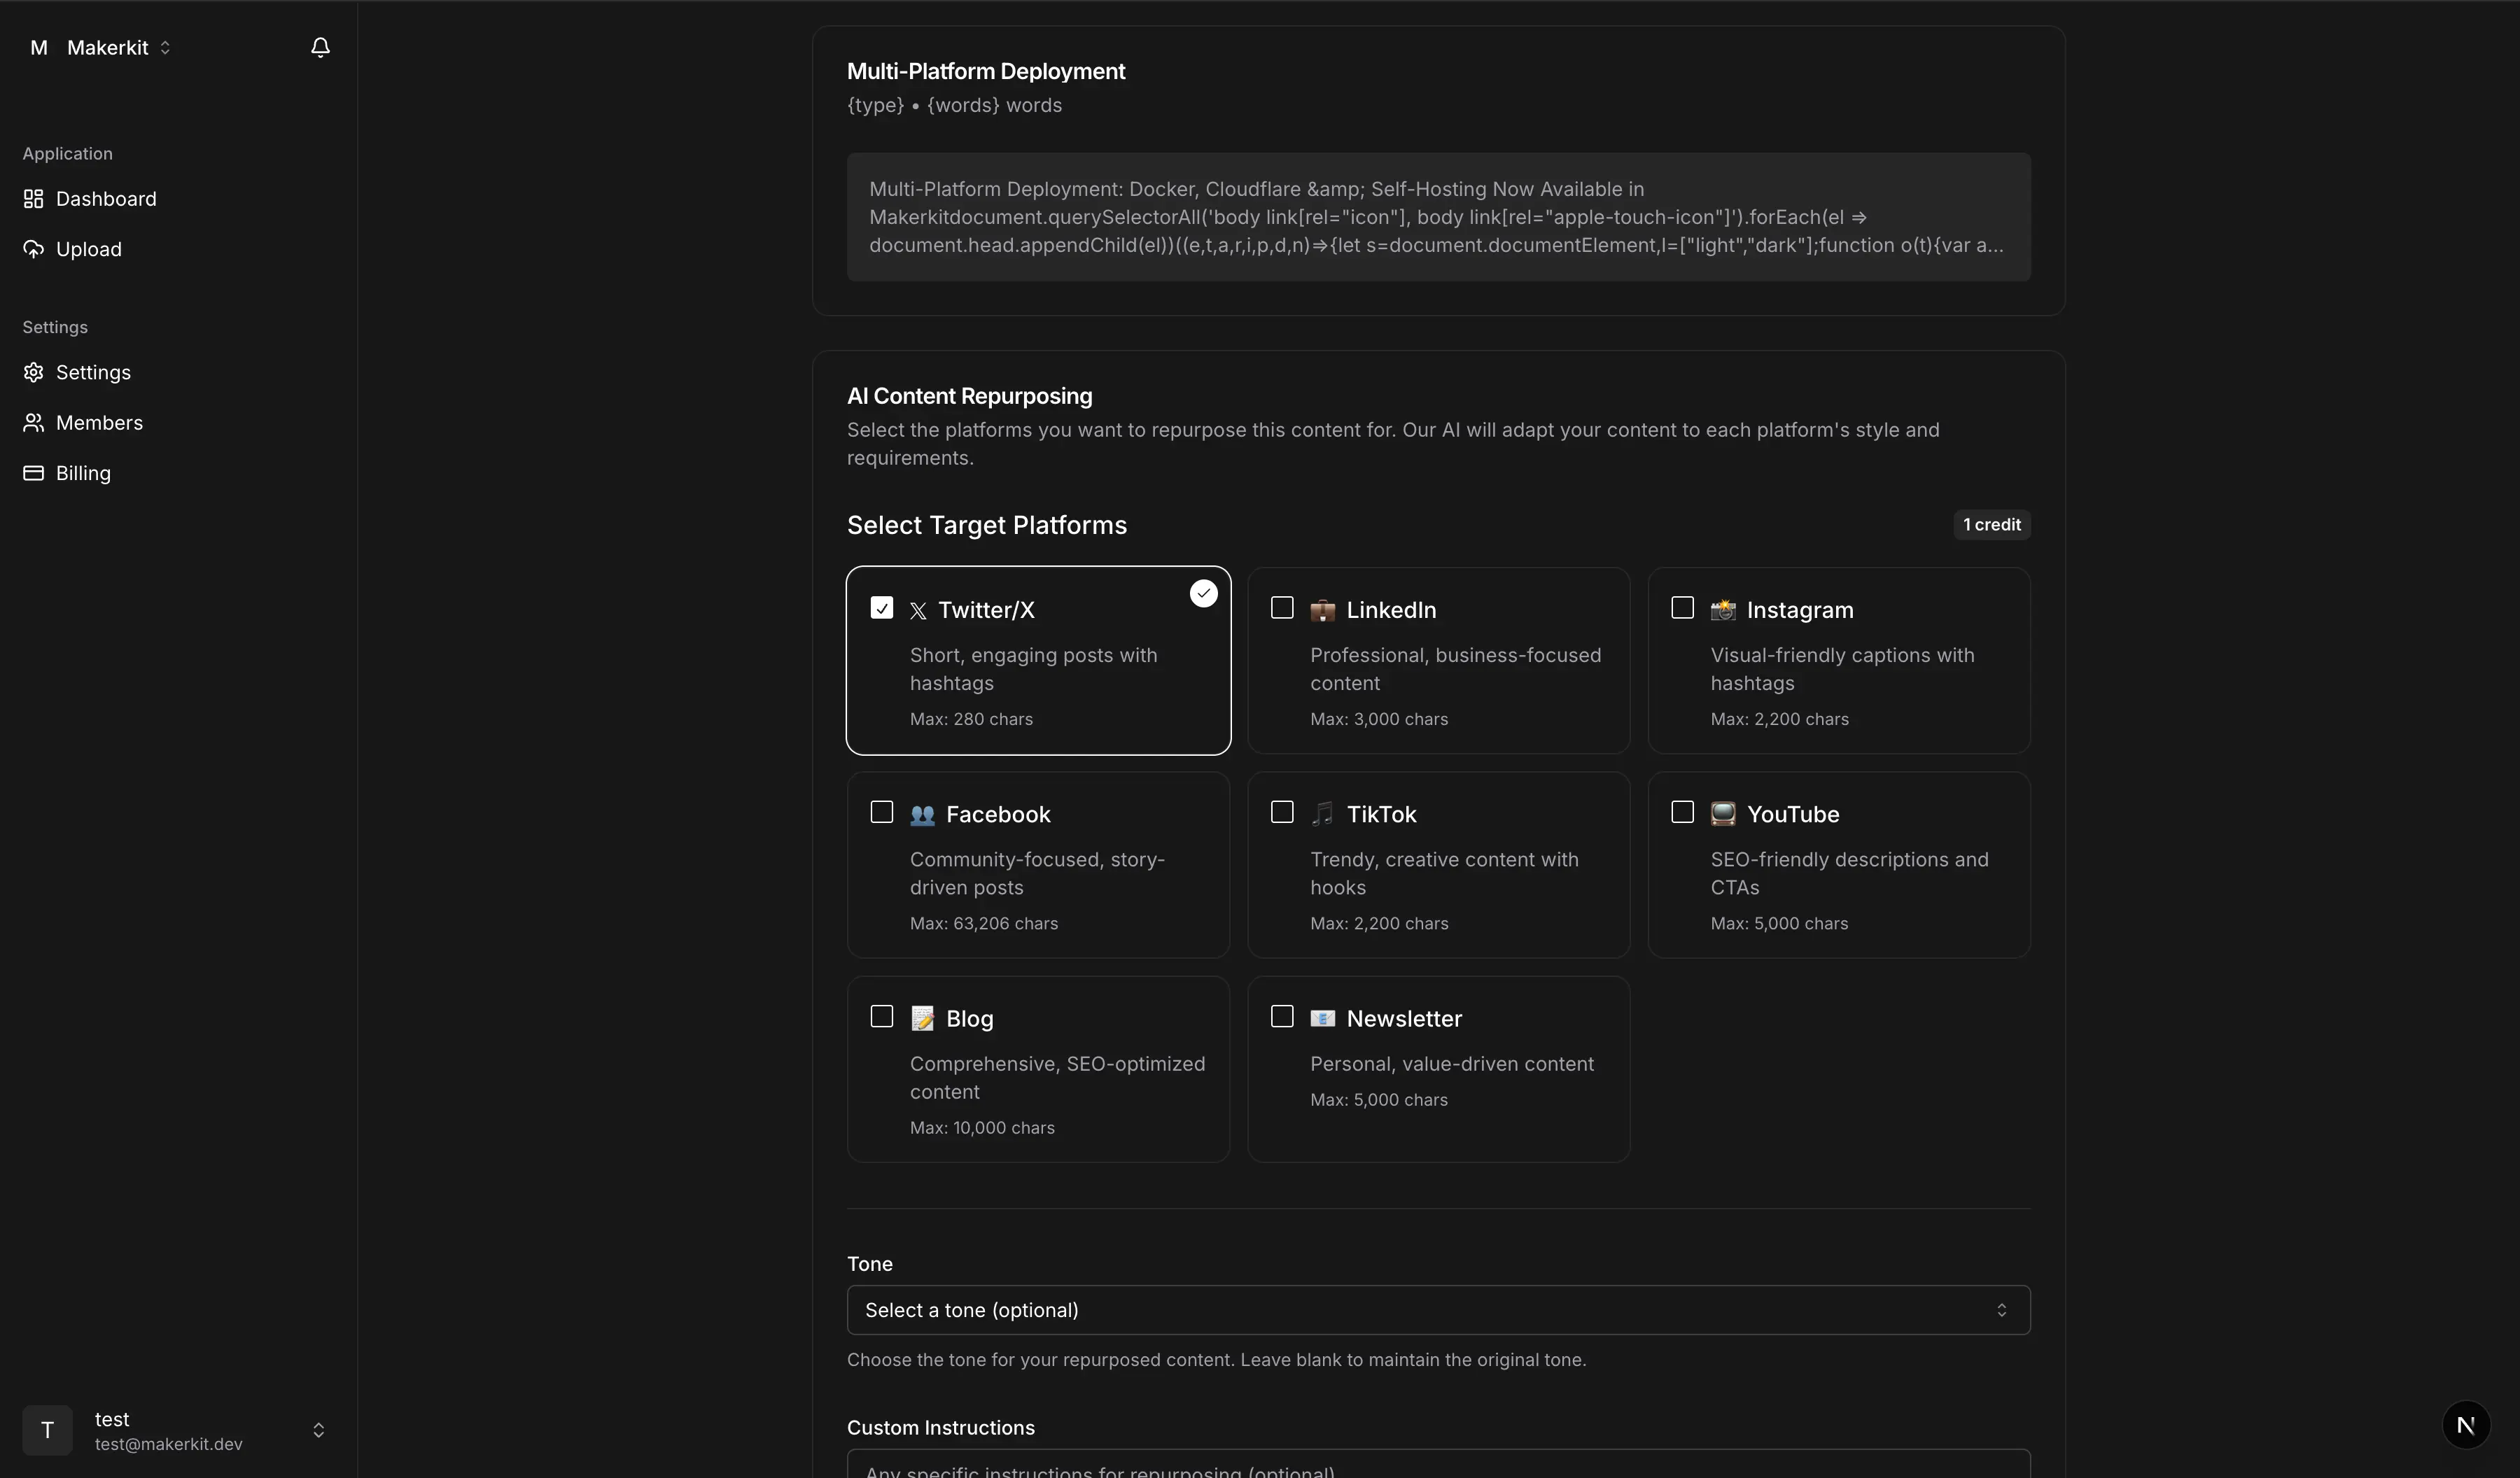Click the Dashboard grid icon

[x=33, y=199]
